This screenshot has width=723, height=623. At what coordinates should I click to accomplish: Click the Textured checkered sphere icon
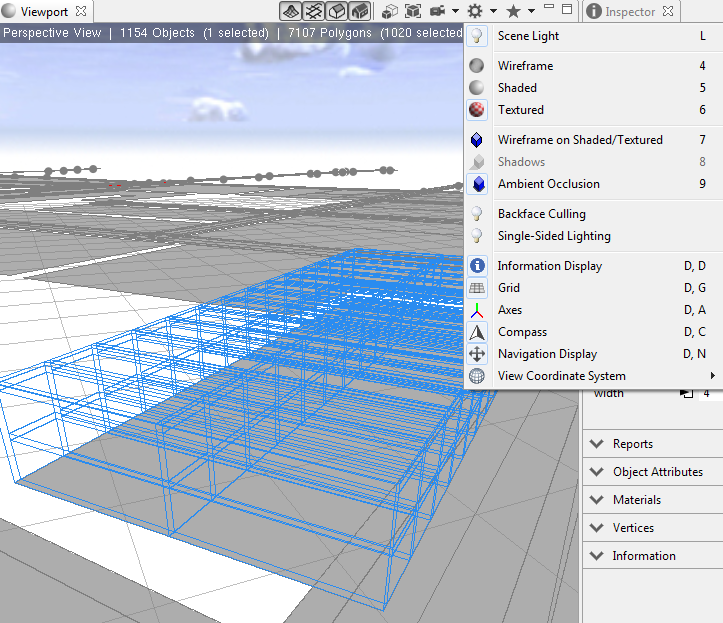point(477,110)
